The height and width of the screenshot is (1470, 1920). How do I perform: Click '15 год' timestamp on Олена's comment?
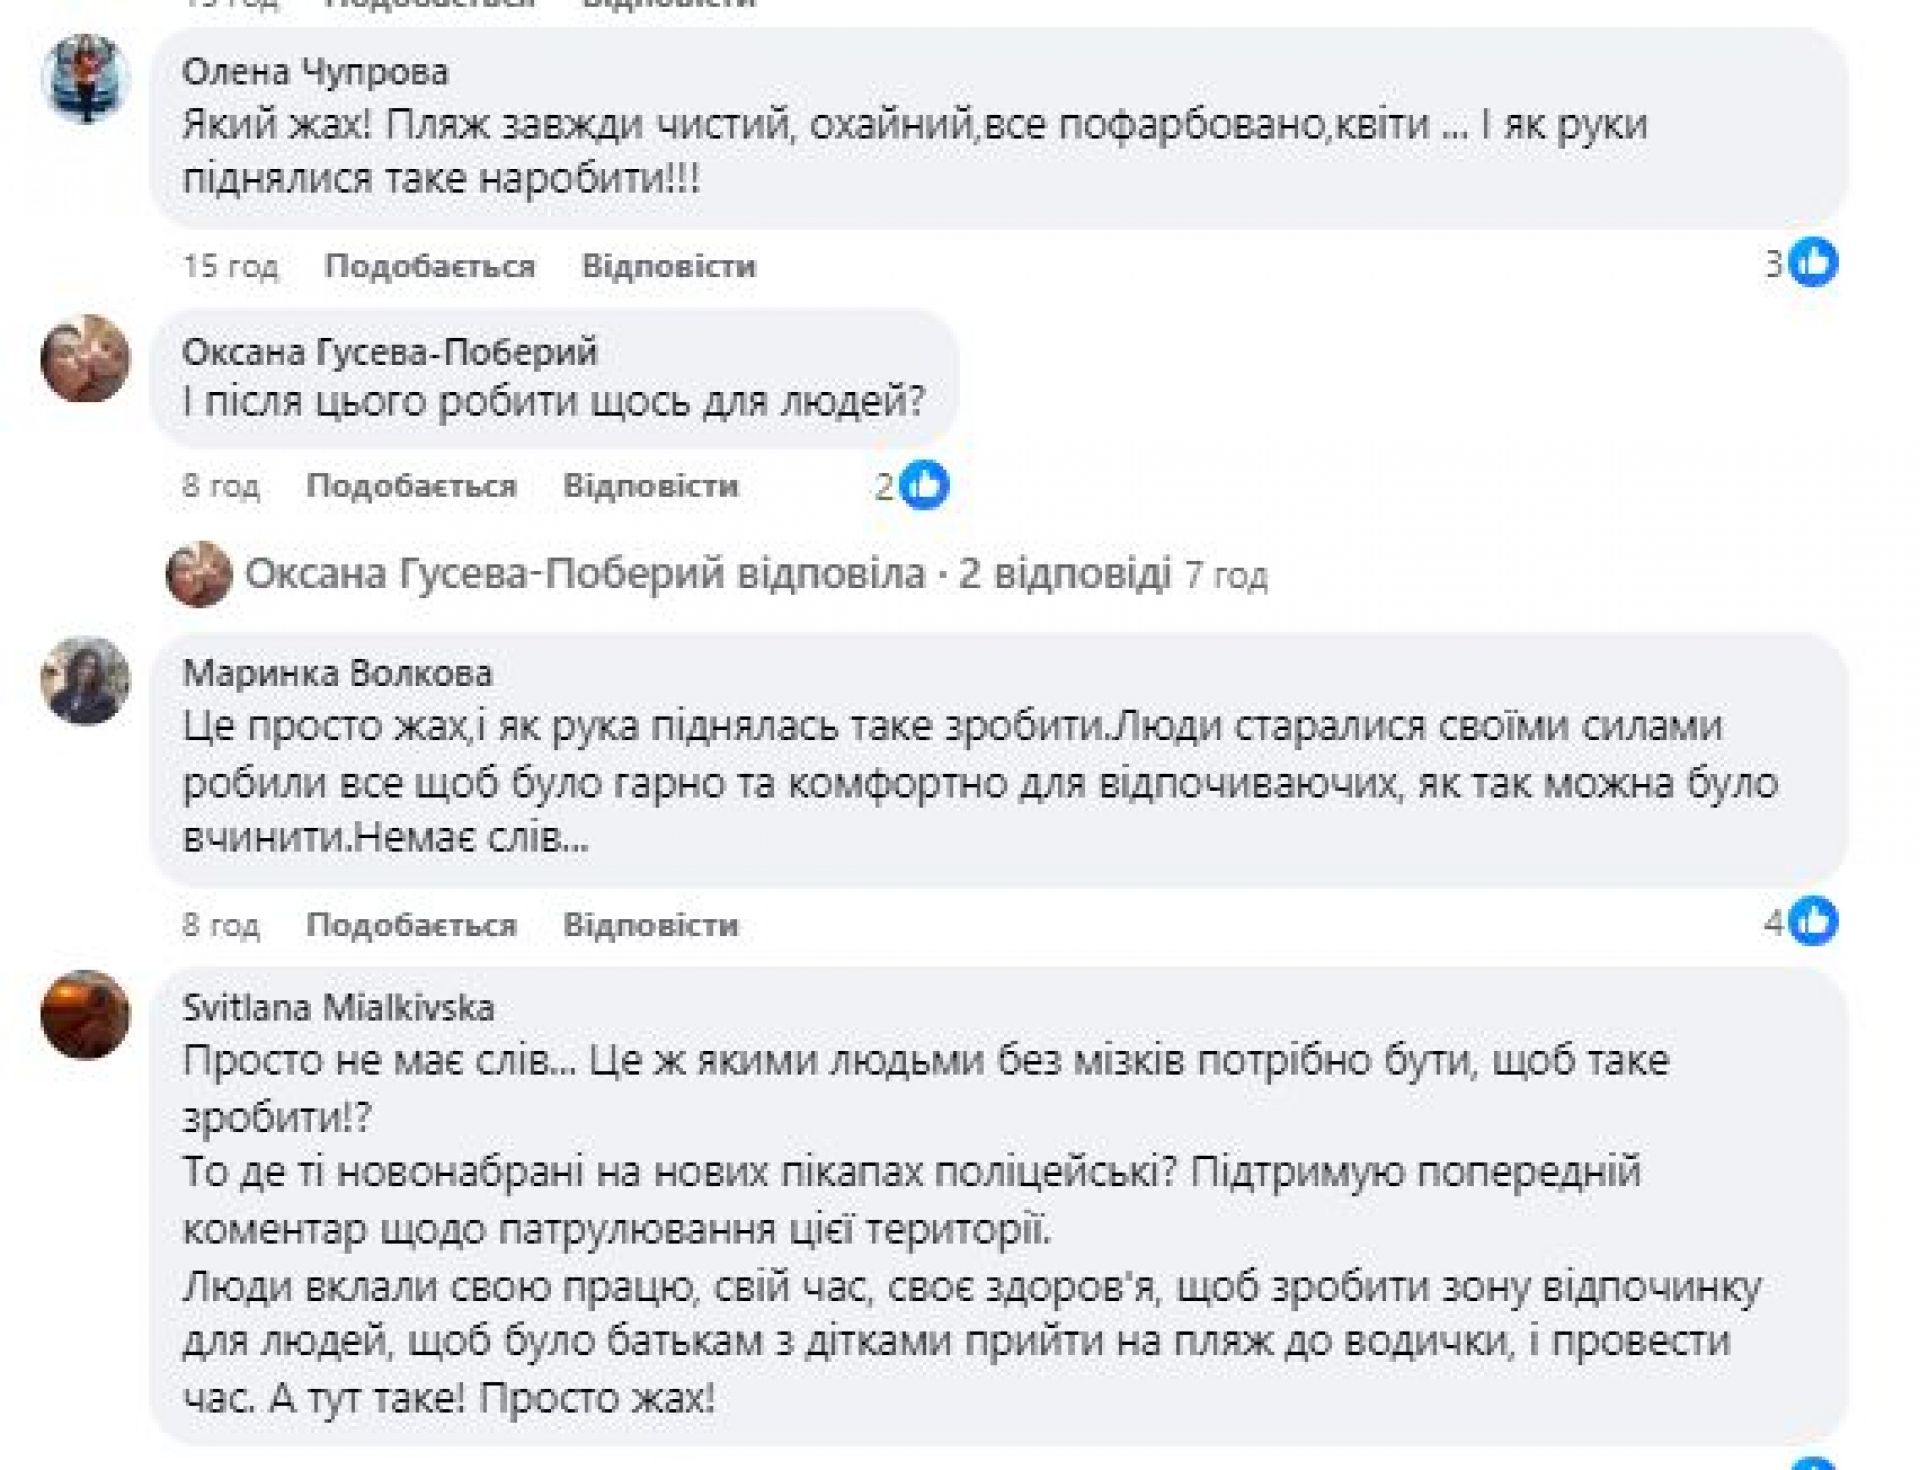(230, 266)
